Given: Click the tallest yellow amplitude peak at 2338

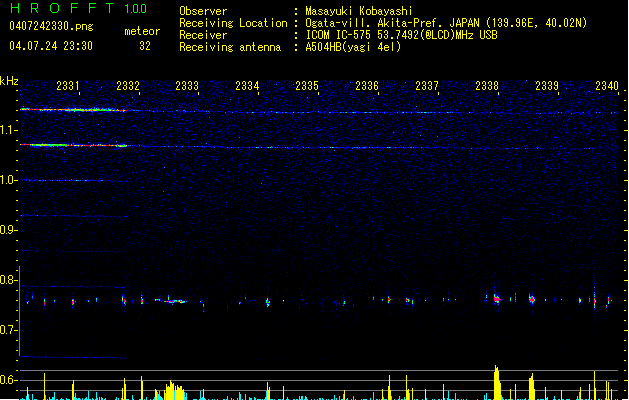Looking at the screenshot, I should coord(497,382).
